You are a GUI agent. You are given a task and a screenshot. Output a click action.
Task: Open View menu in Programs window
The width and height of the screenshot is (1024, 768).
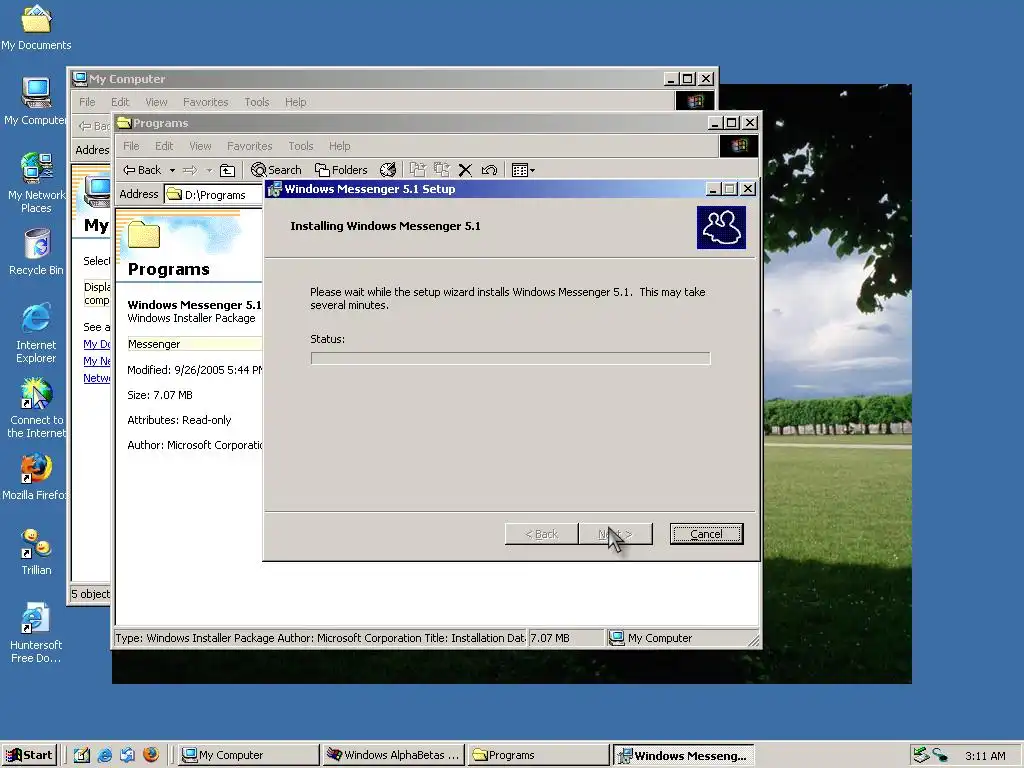(x=200, y=146)
